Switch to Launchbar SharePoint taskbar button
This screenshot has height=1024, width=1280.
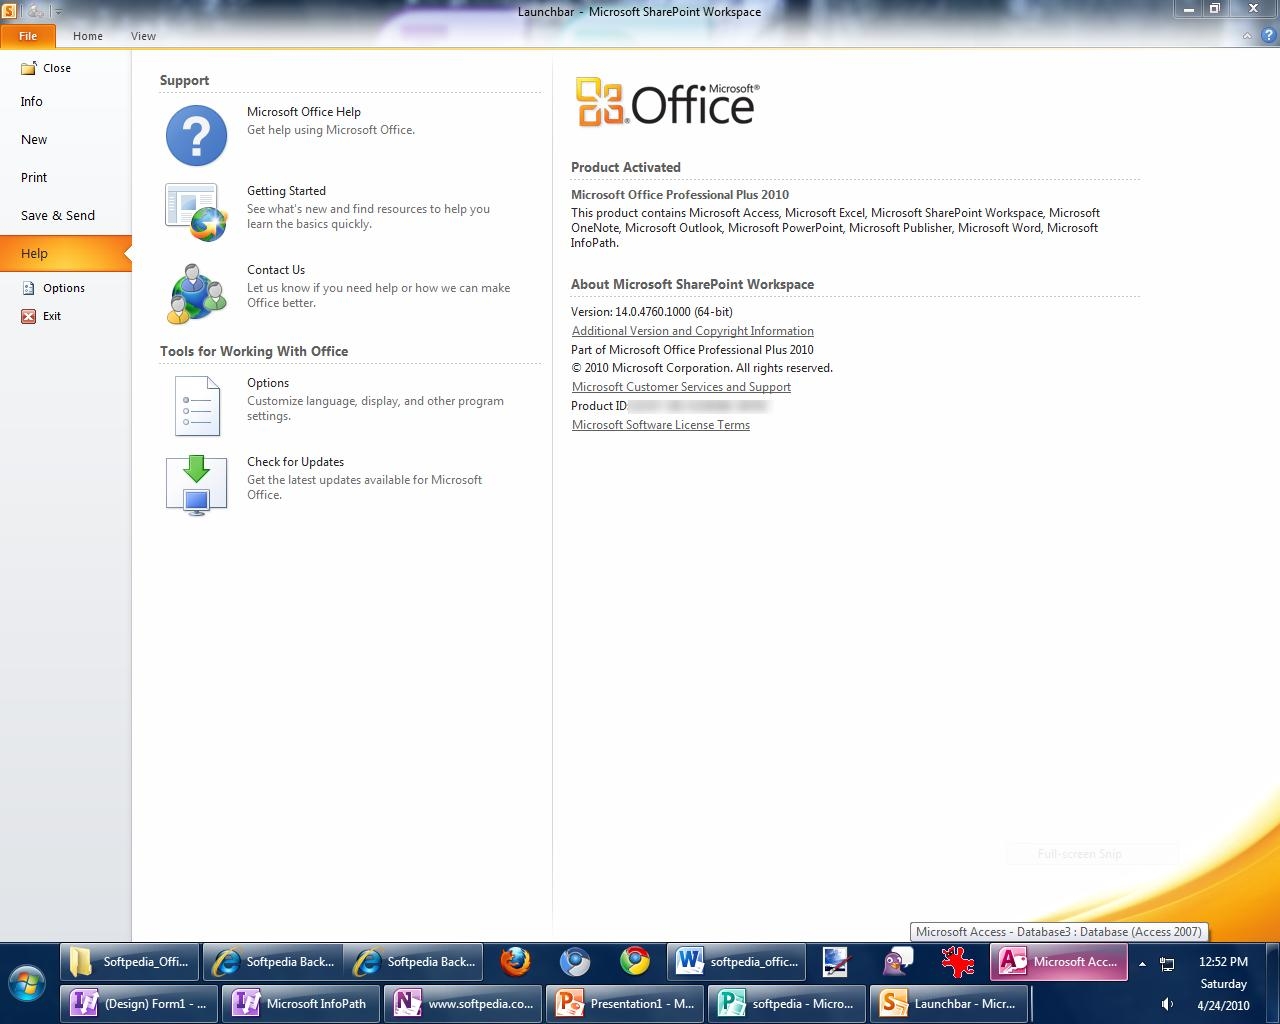point(949,1003)
